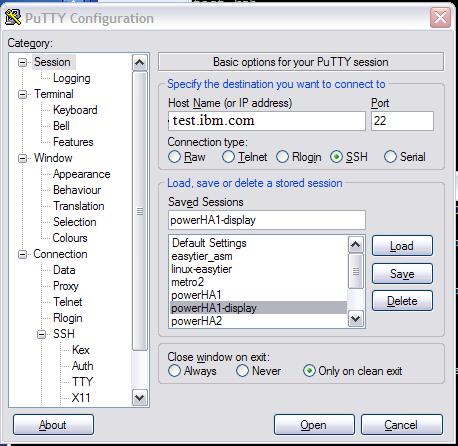Click category tree scrollbar thumb
Screen dimensions: 458x446
point(140,211)
